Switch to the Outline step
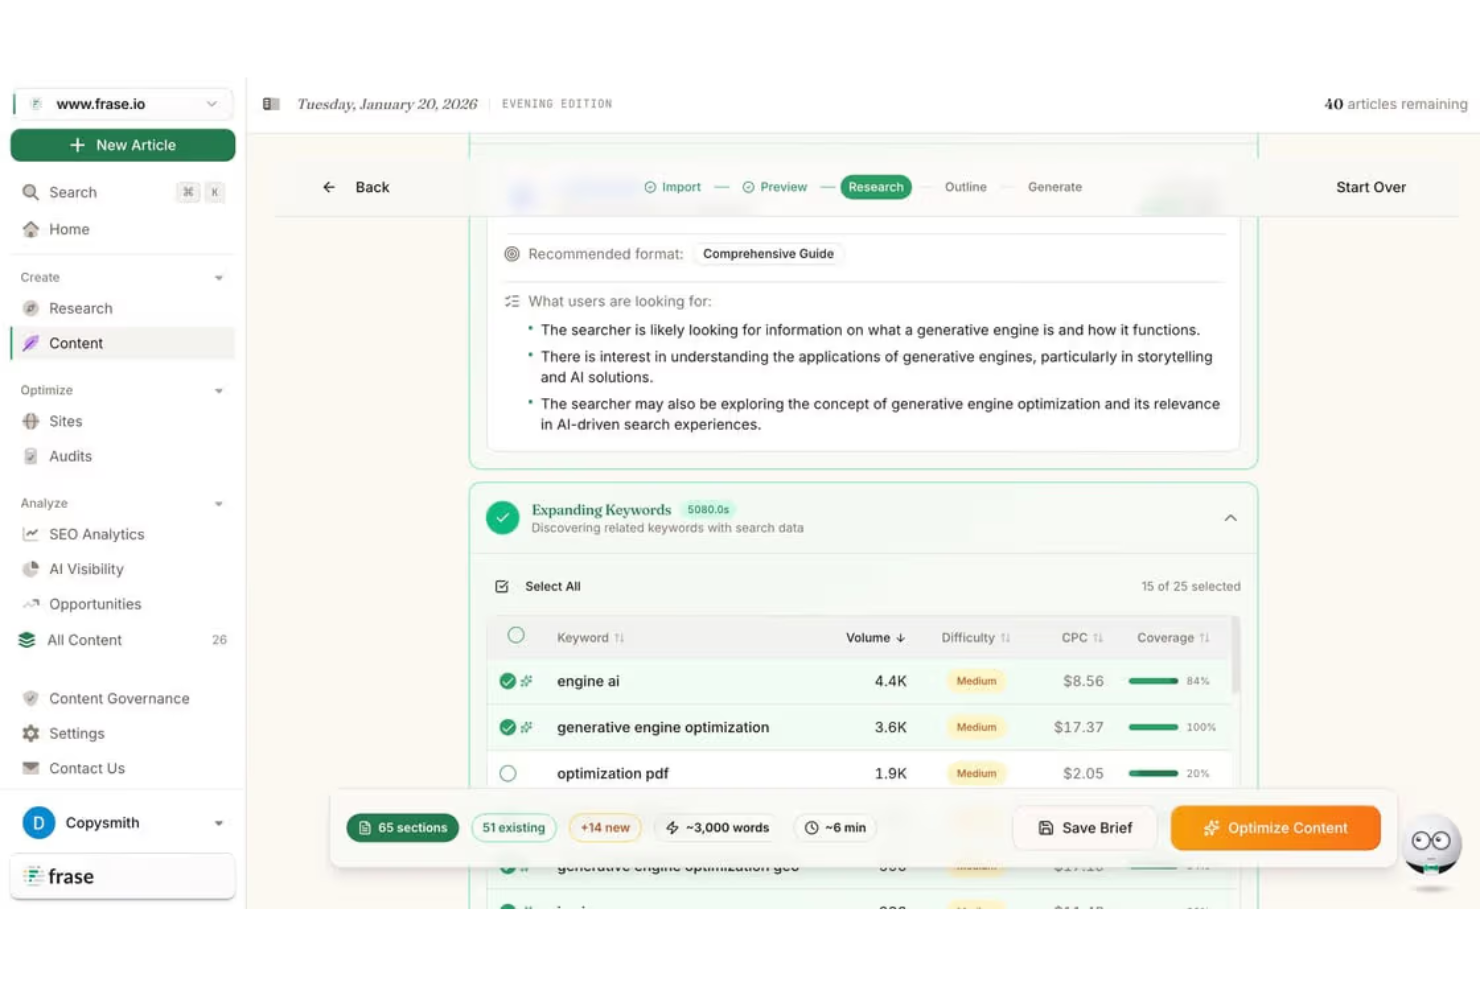 (965, 187)
